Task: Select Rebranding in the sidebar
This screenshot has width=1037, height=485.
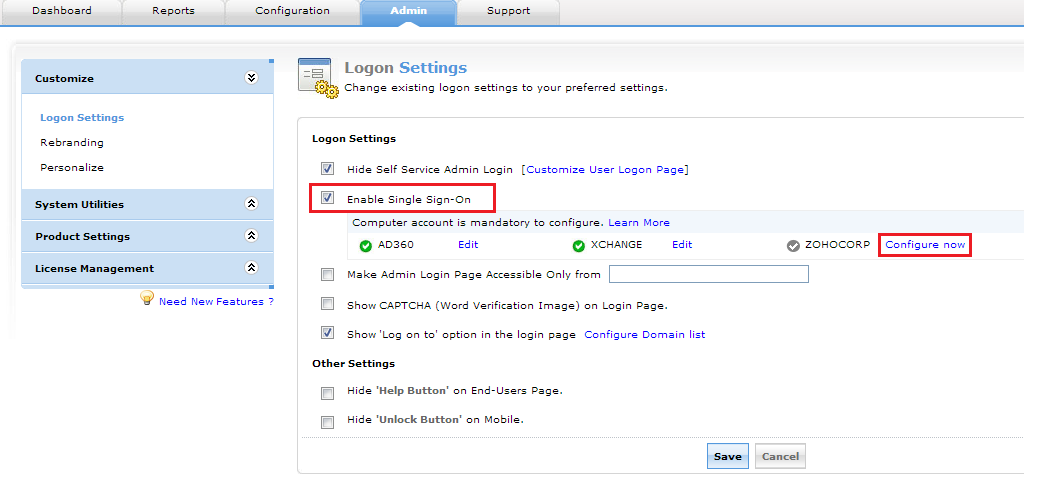Action: (x=71, y=142)
